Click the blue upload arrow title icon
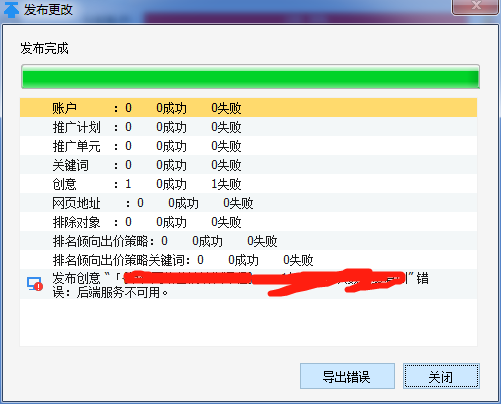 pyautogui.click(x=11, y=9)
